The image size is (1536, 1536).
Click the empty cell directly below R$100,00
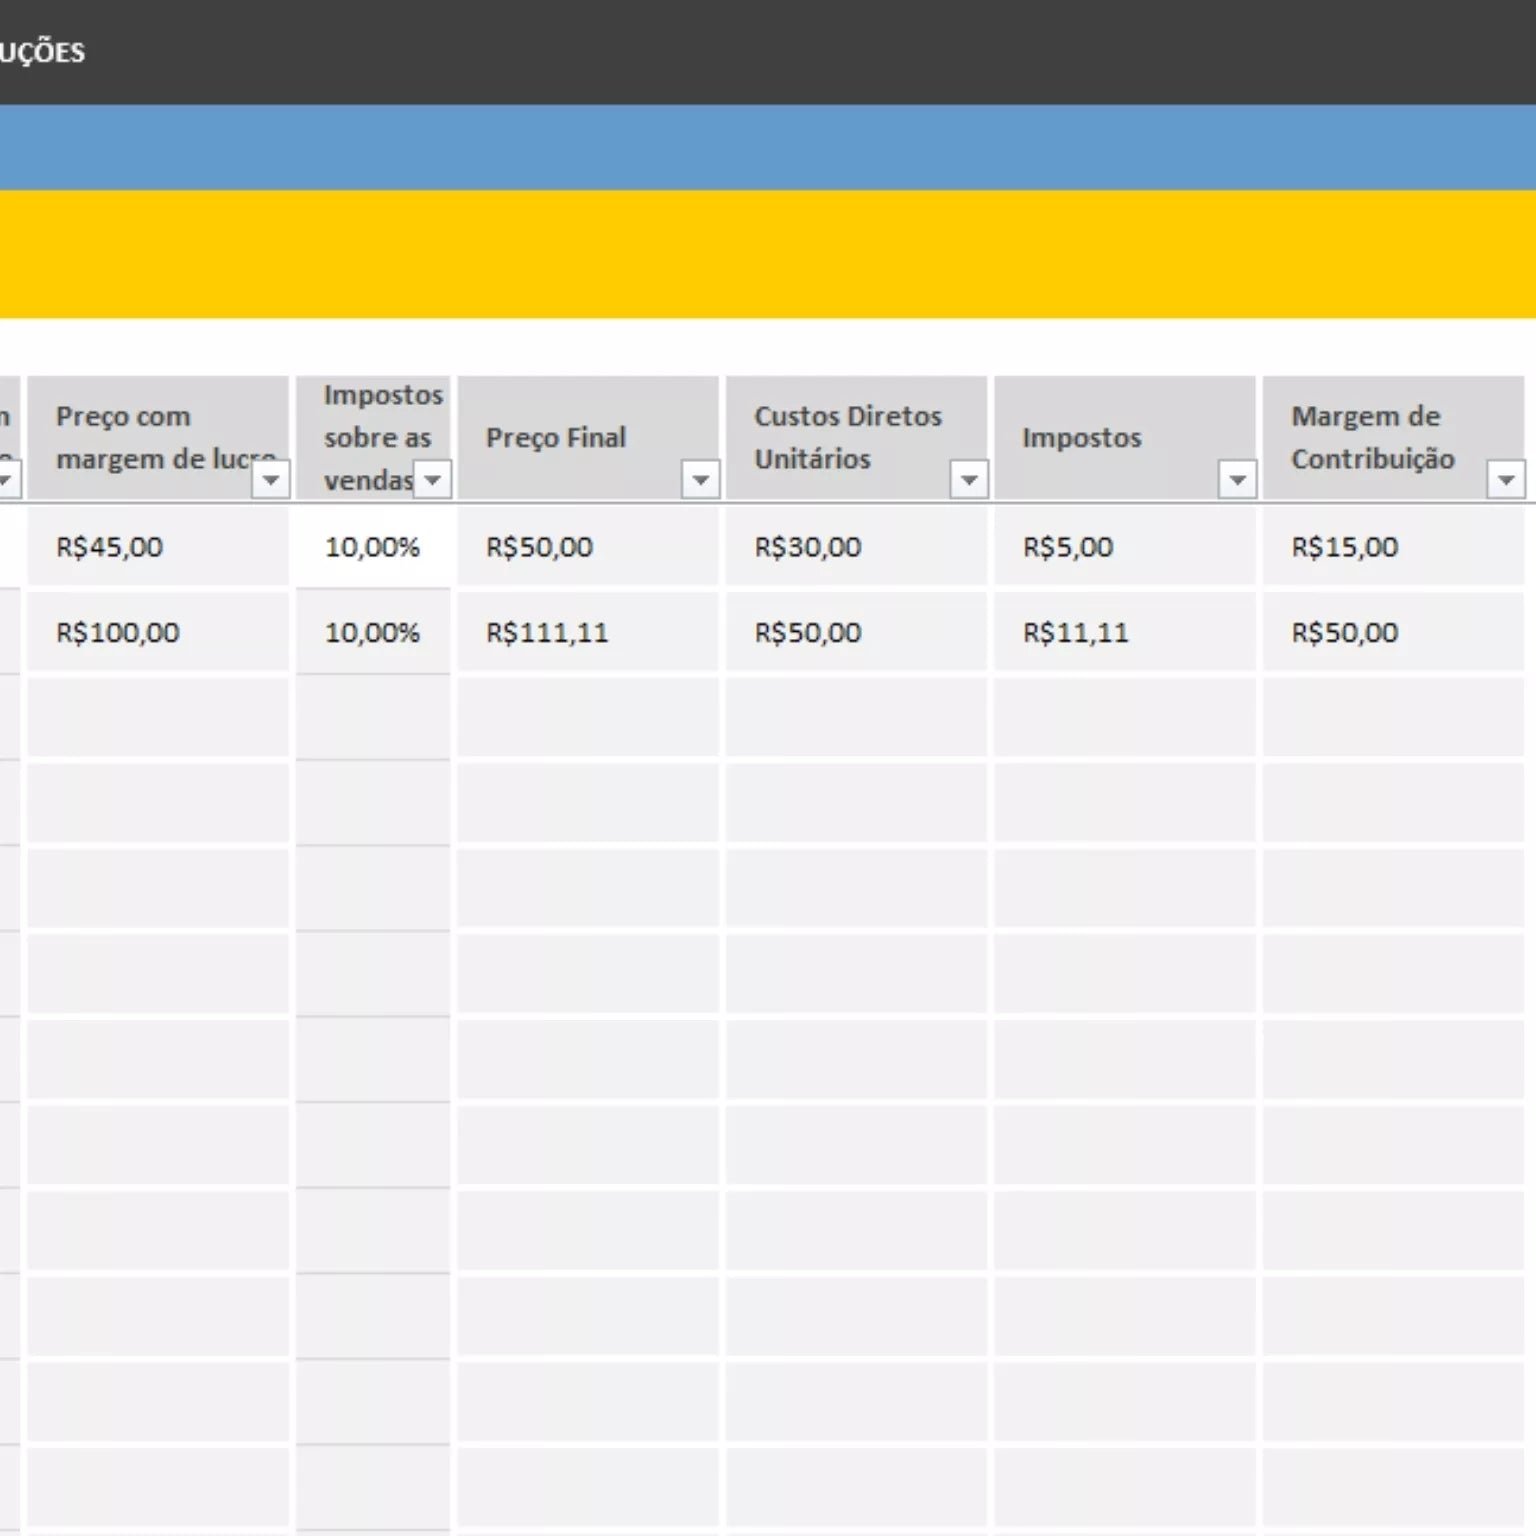point(158,717)
